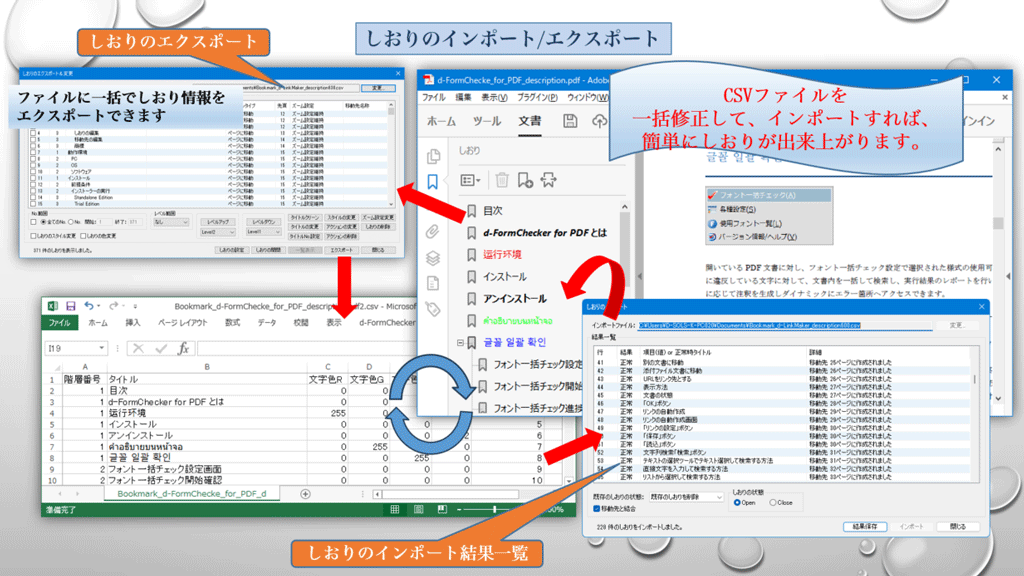Screen dimensions: 1024x576
Task: Click the save floppy icon in Acrobat toolbar
Action: (x=571, y=121)
